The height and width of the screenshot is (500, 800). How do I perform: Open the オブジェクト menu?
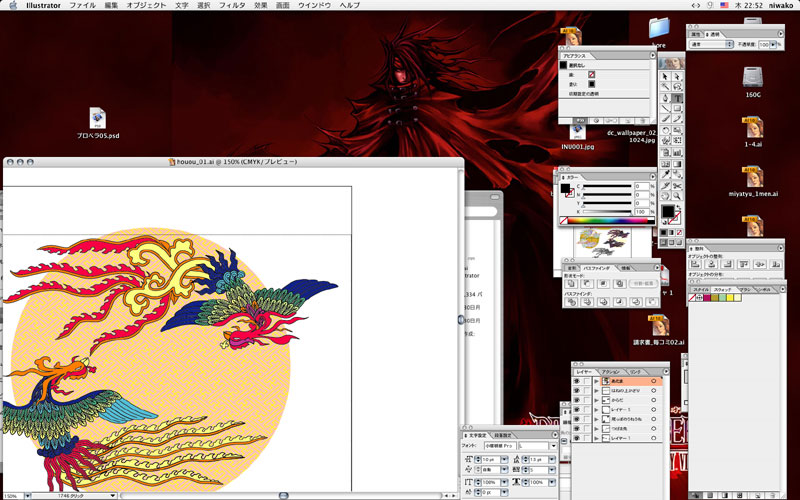click(146, 5)
